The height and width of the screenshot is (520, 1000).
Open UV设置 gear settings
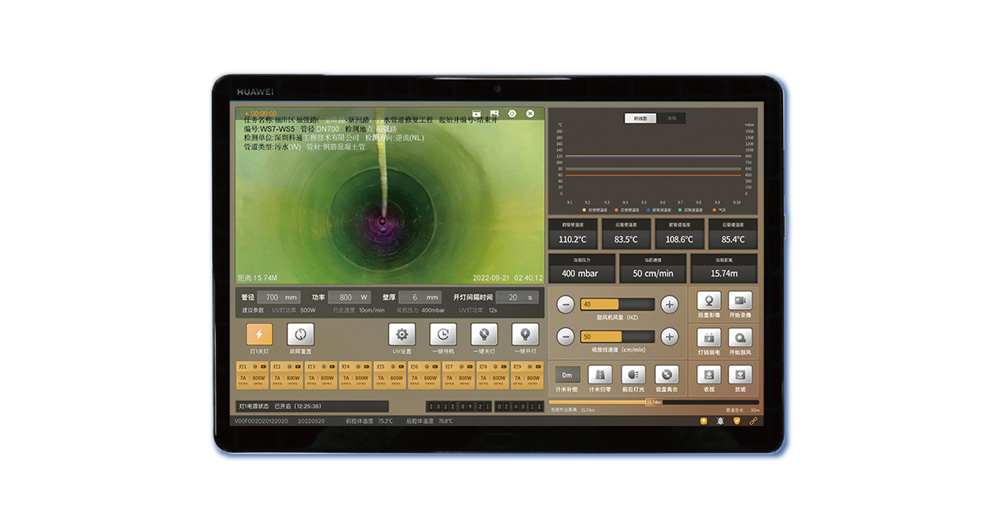(402, 335)
